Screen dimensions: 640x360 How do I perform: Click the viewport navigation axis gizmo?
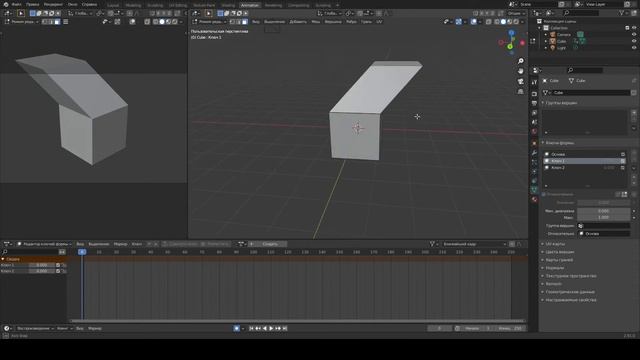pyautogui.click(x=511, y=42)
